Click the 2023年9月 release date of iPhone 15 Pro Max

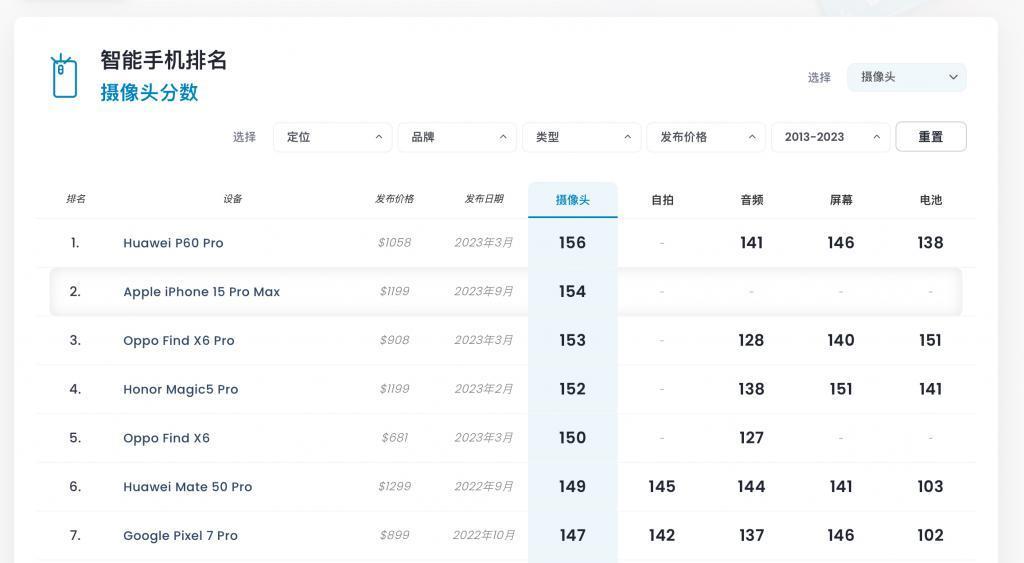(484, 291)
